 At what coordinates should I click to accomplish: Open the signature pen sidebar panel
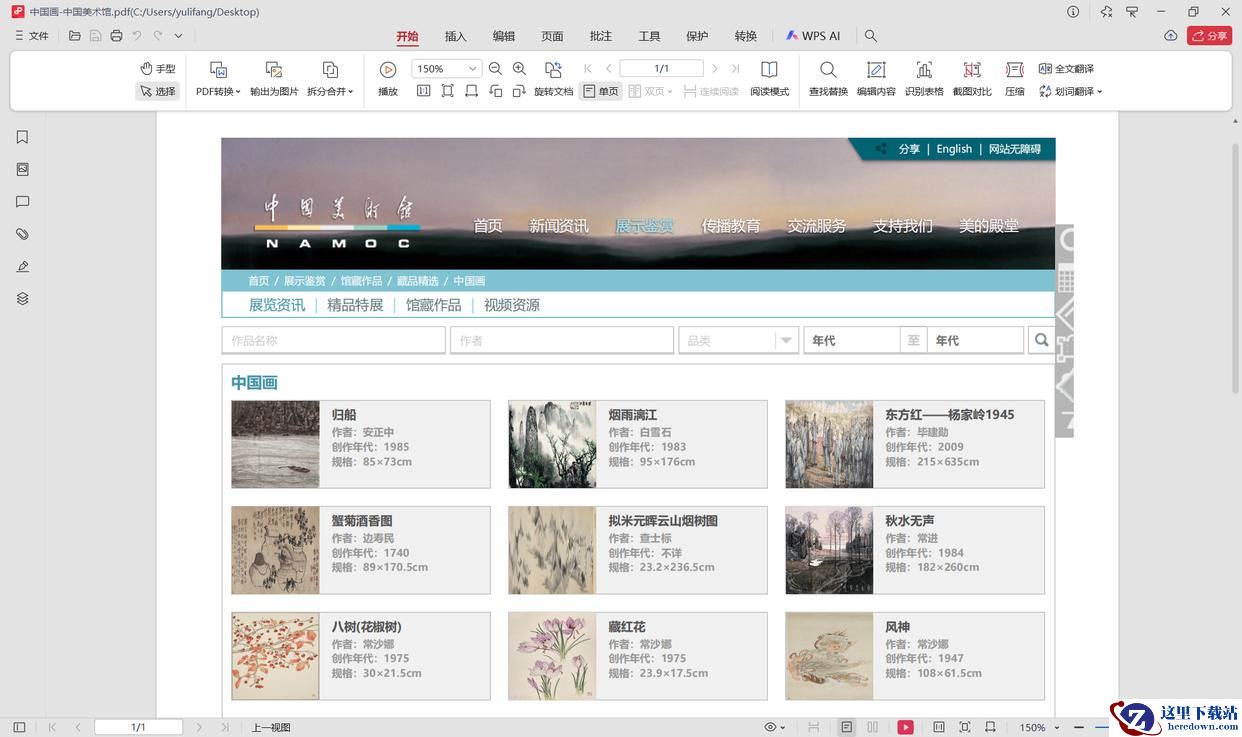22,266
